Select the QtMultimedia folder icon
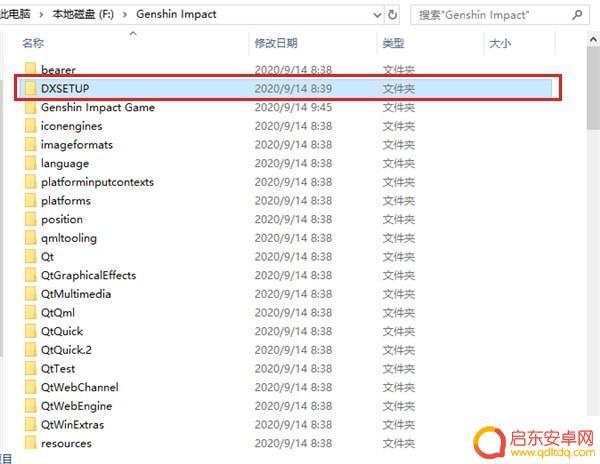 point(30,294)
